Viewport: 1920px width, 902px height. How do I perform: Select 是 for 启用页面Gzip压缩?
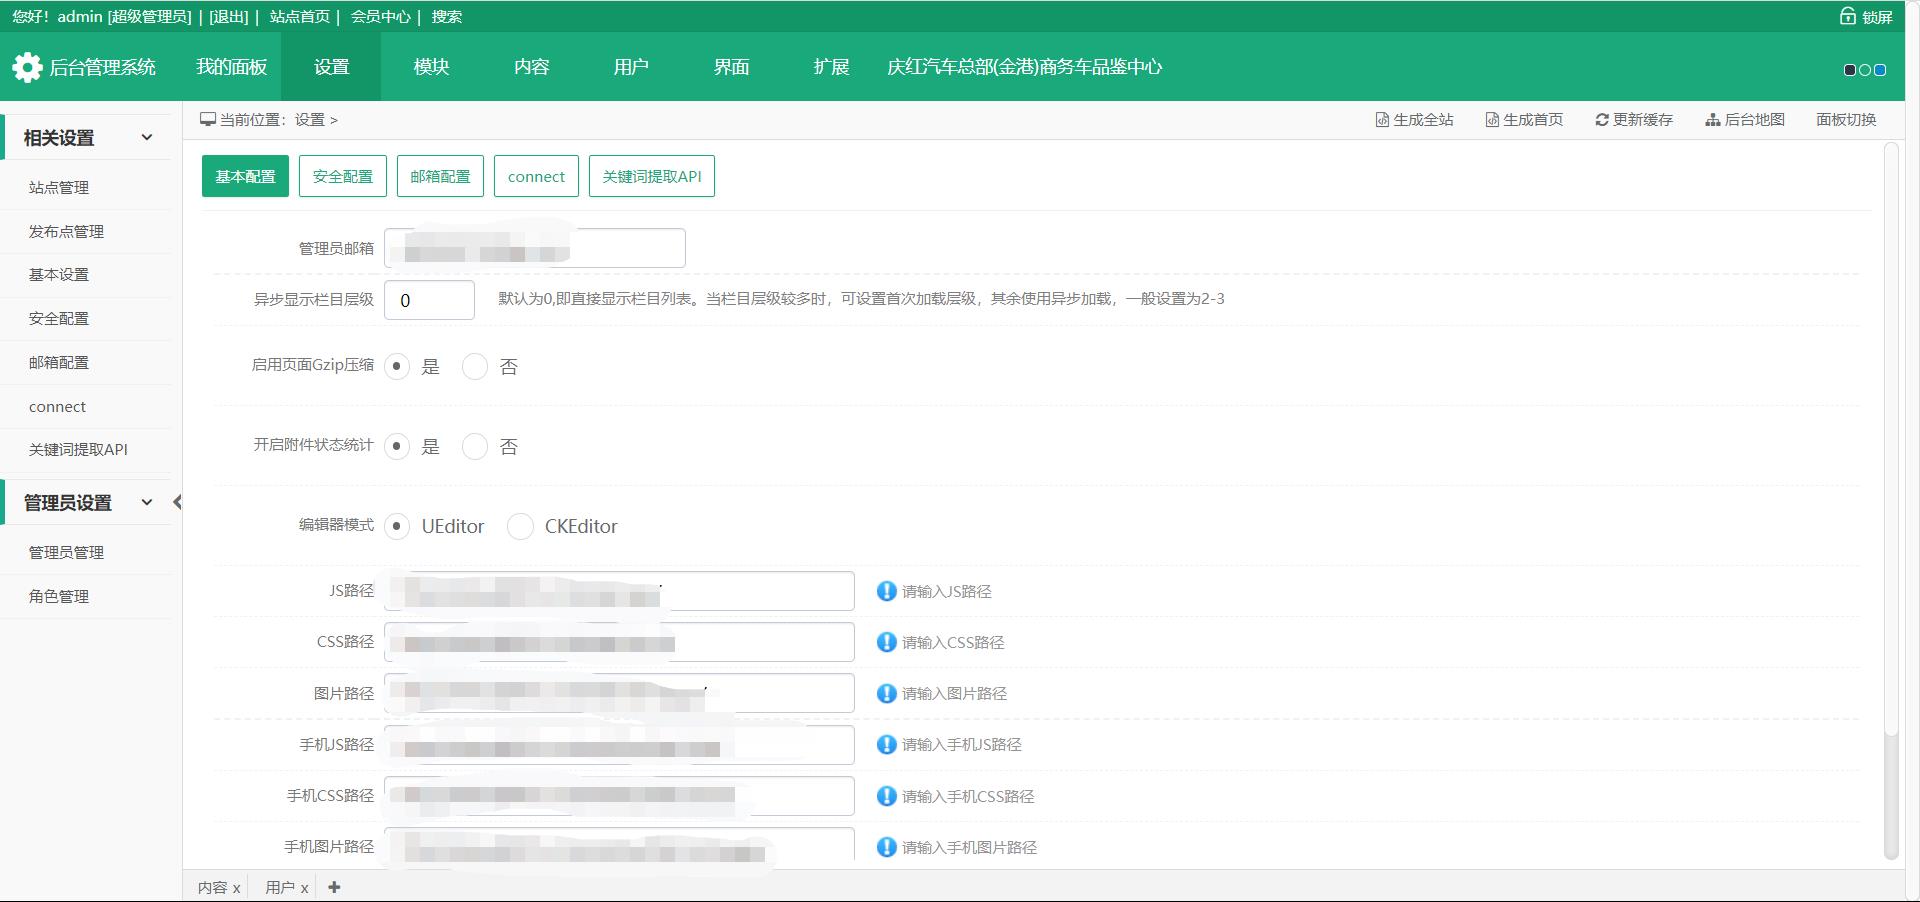click(x=397, y=366)
